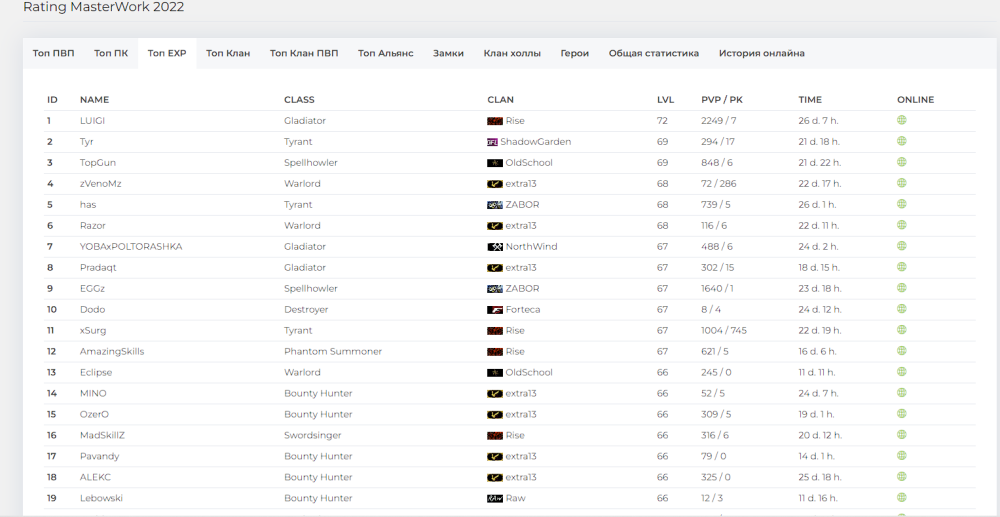Click the online globe icon for has

902,204
